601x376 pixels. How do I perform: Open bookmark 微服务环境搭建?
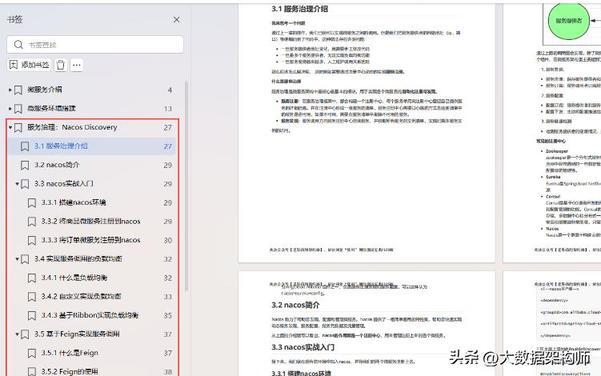[x=51, y=108]
